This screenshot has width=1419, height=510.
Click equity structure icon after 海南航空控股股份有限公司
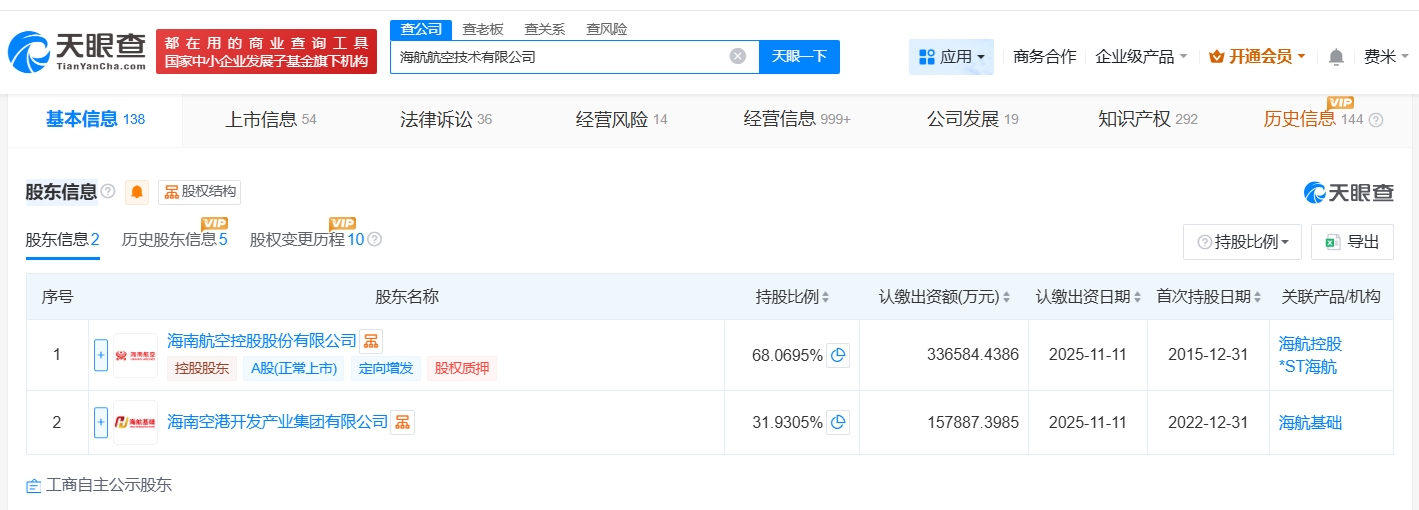371,341
